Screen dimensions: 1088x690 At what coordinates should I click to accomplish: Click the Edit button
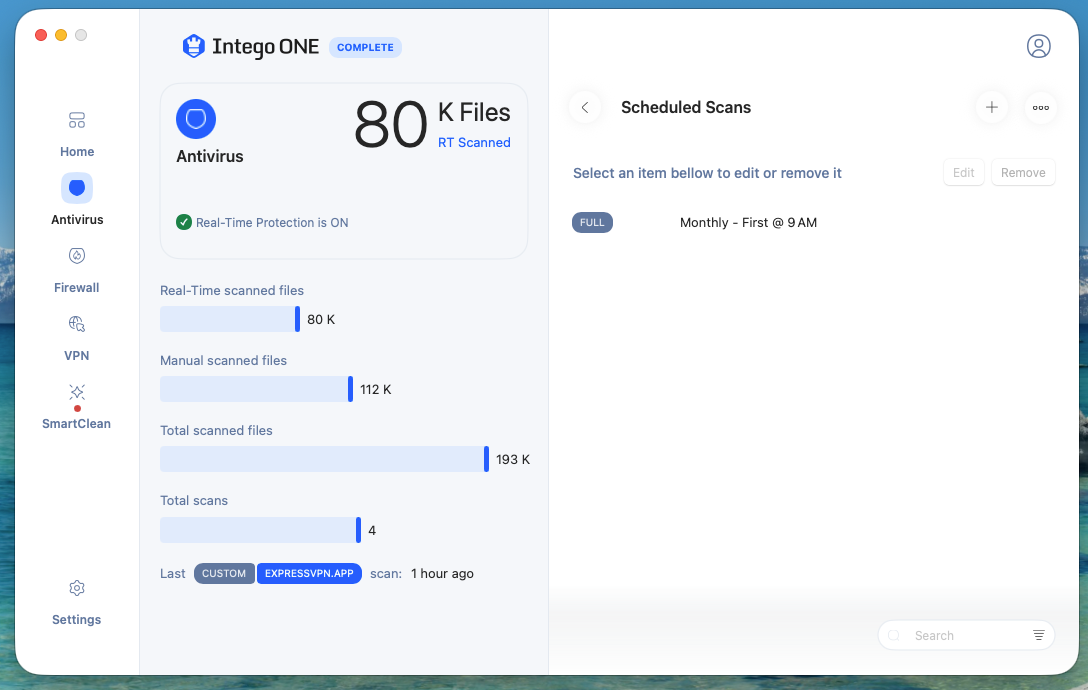click(x=964, y=172)
